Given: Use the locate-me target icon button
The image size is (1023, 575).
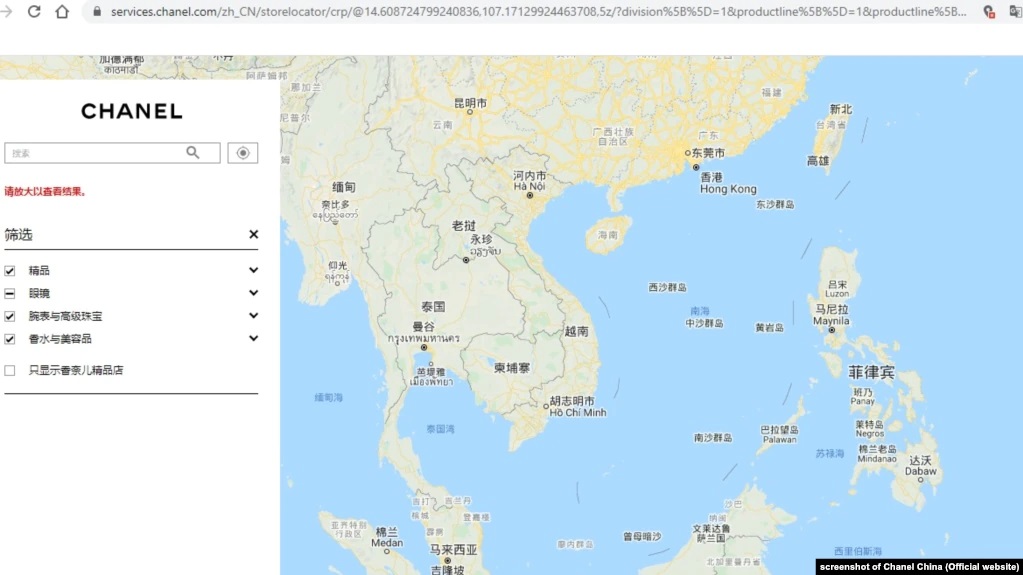Looking at the screenshot, I should [243, 153].
